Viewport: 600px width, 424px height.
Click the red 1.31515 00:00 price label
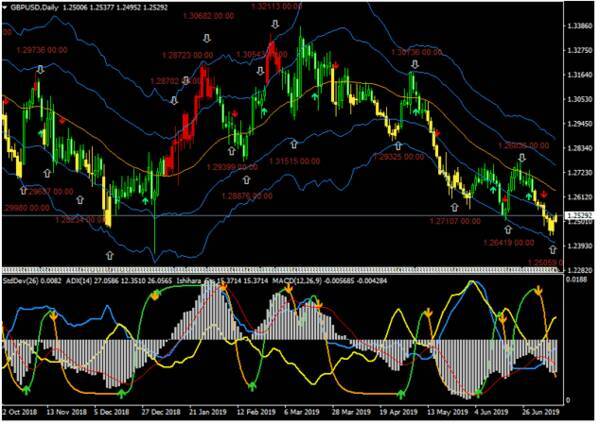(294, 161)
